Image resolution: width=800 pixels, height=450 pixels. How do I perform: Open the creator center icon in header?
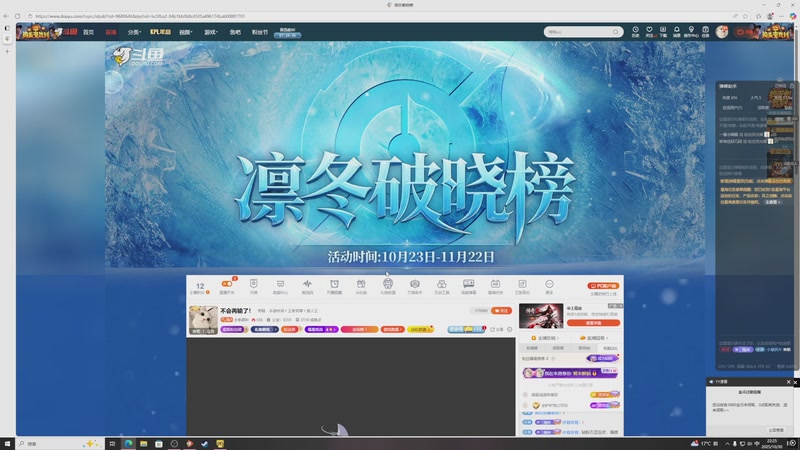pos(691,32)
